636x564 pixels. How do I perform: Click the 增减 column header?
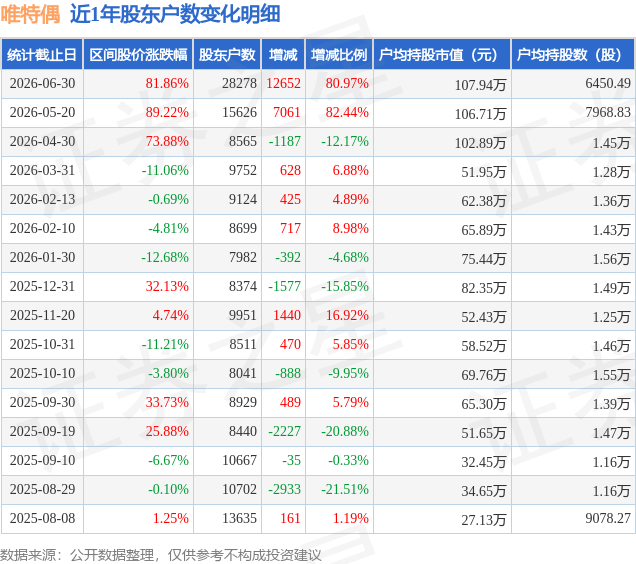[283, 54]
